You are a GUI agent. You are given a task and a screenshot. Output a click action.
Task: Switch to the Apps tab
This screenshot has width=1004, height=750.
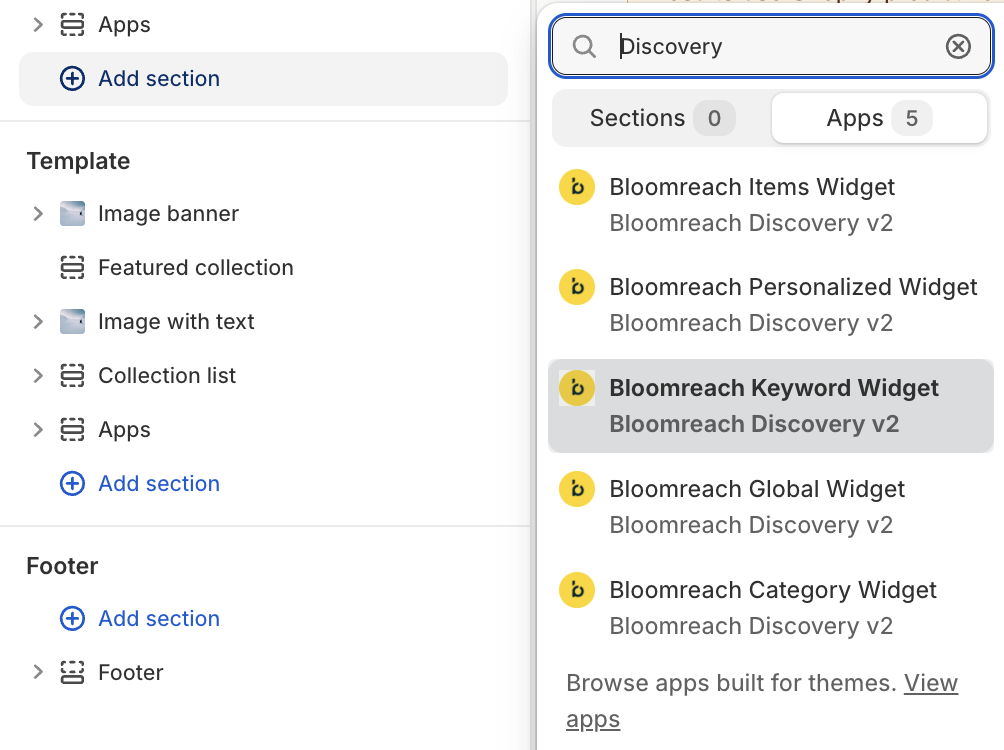click(879, 118)
